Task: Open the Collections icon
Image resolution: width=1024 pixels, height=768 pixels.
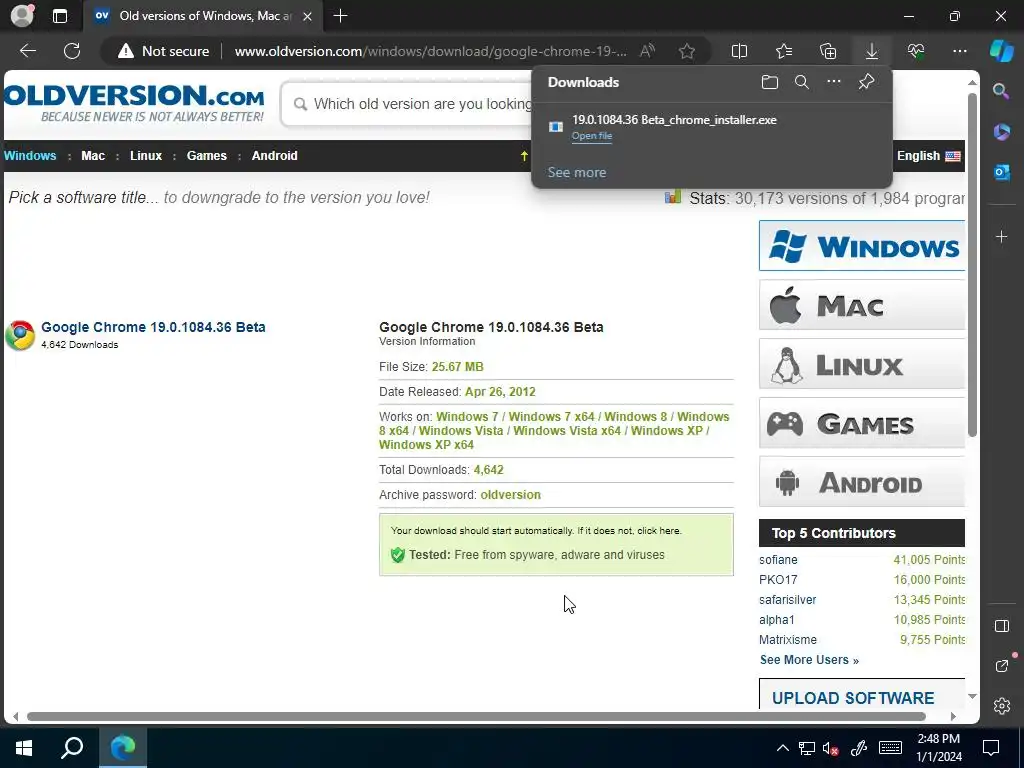Action: (827, 51)
